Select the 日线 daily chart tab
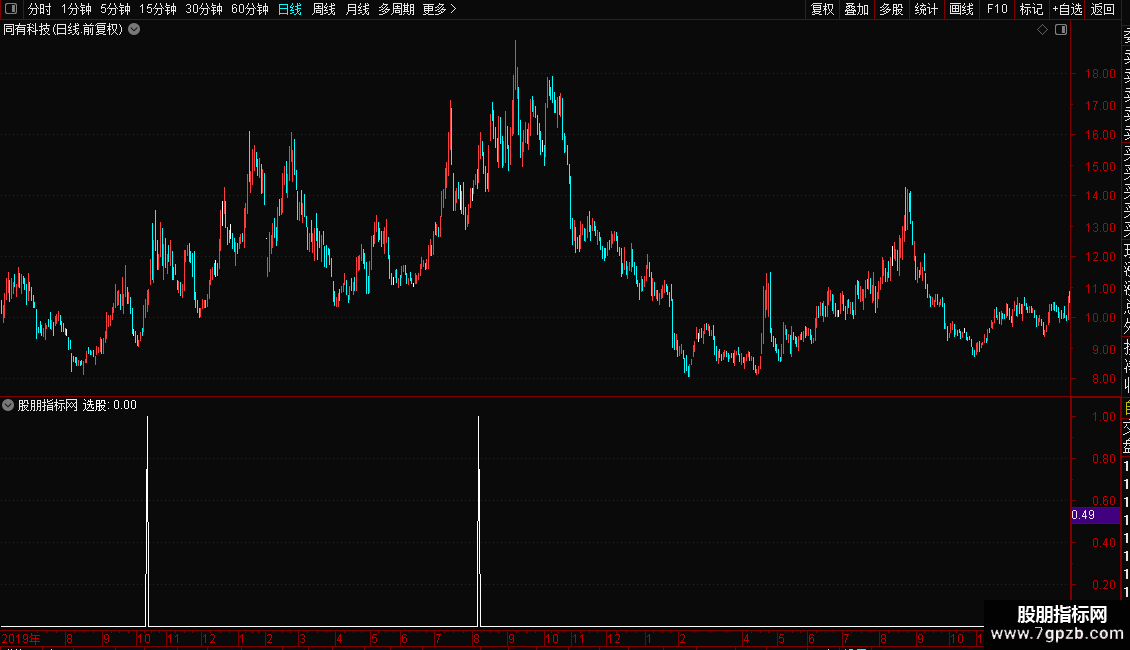This screenshot has width=1130, height=650. 290,9
